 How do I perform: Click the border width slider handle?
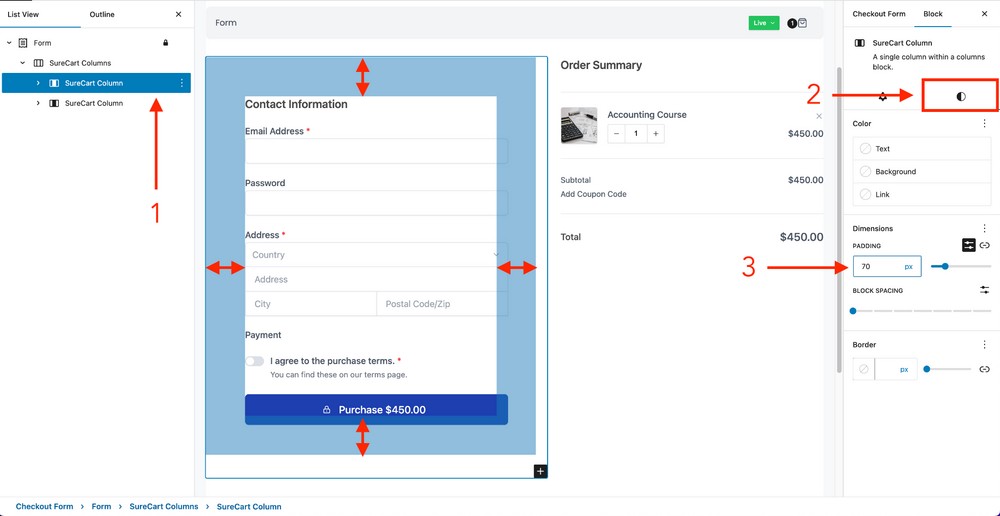click(x=927, y=369)
